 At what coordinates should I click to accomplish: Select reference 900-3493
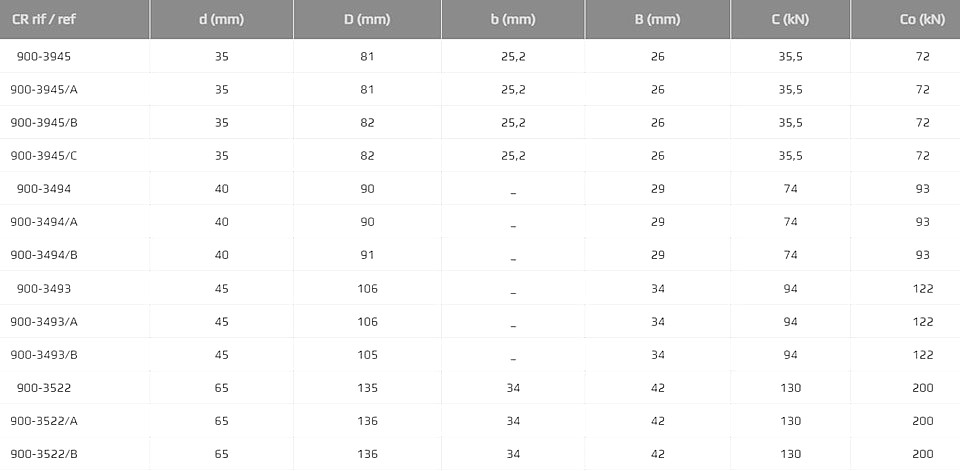tap(44, 288)
